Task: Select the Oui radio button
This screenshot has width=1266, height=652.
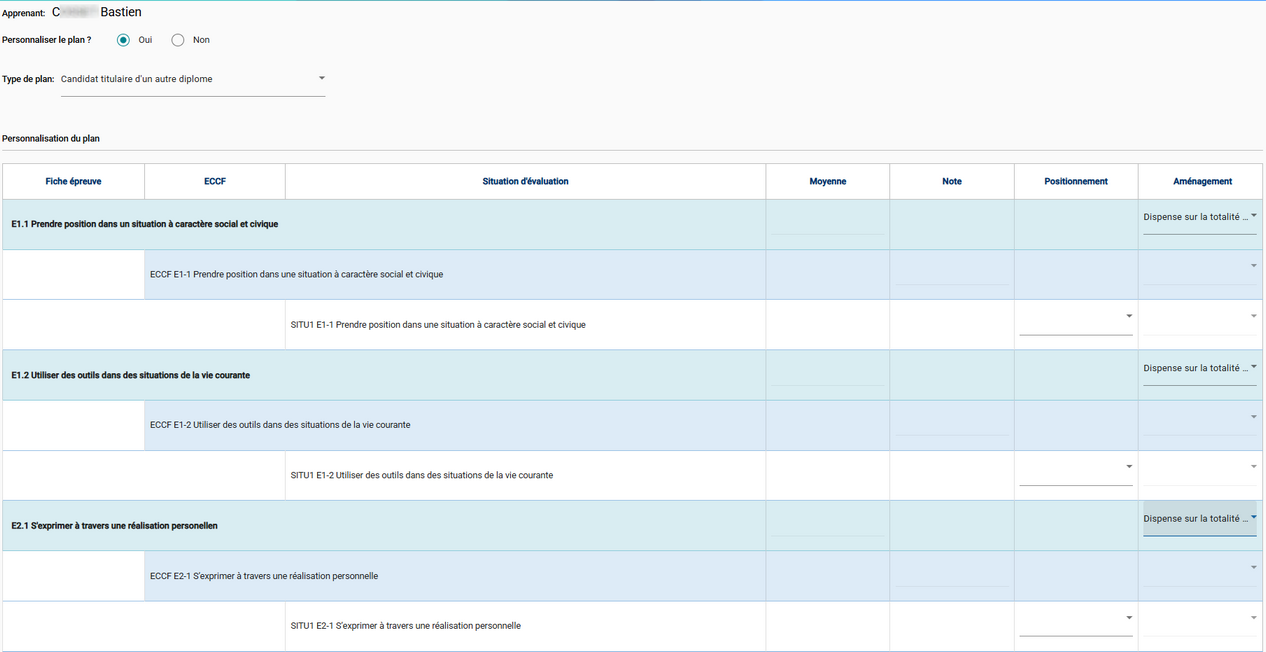Action: pyautogui.click(x=124, y=40)
